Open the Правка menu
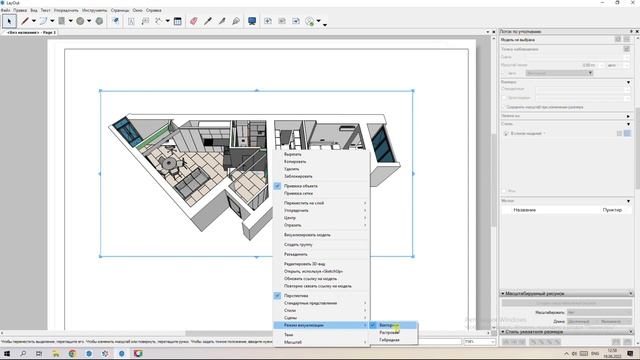 pos(20,10)
